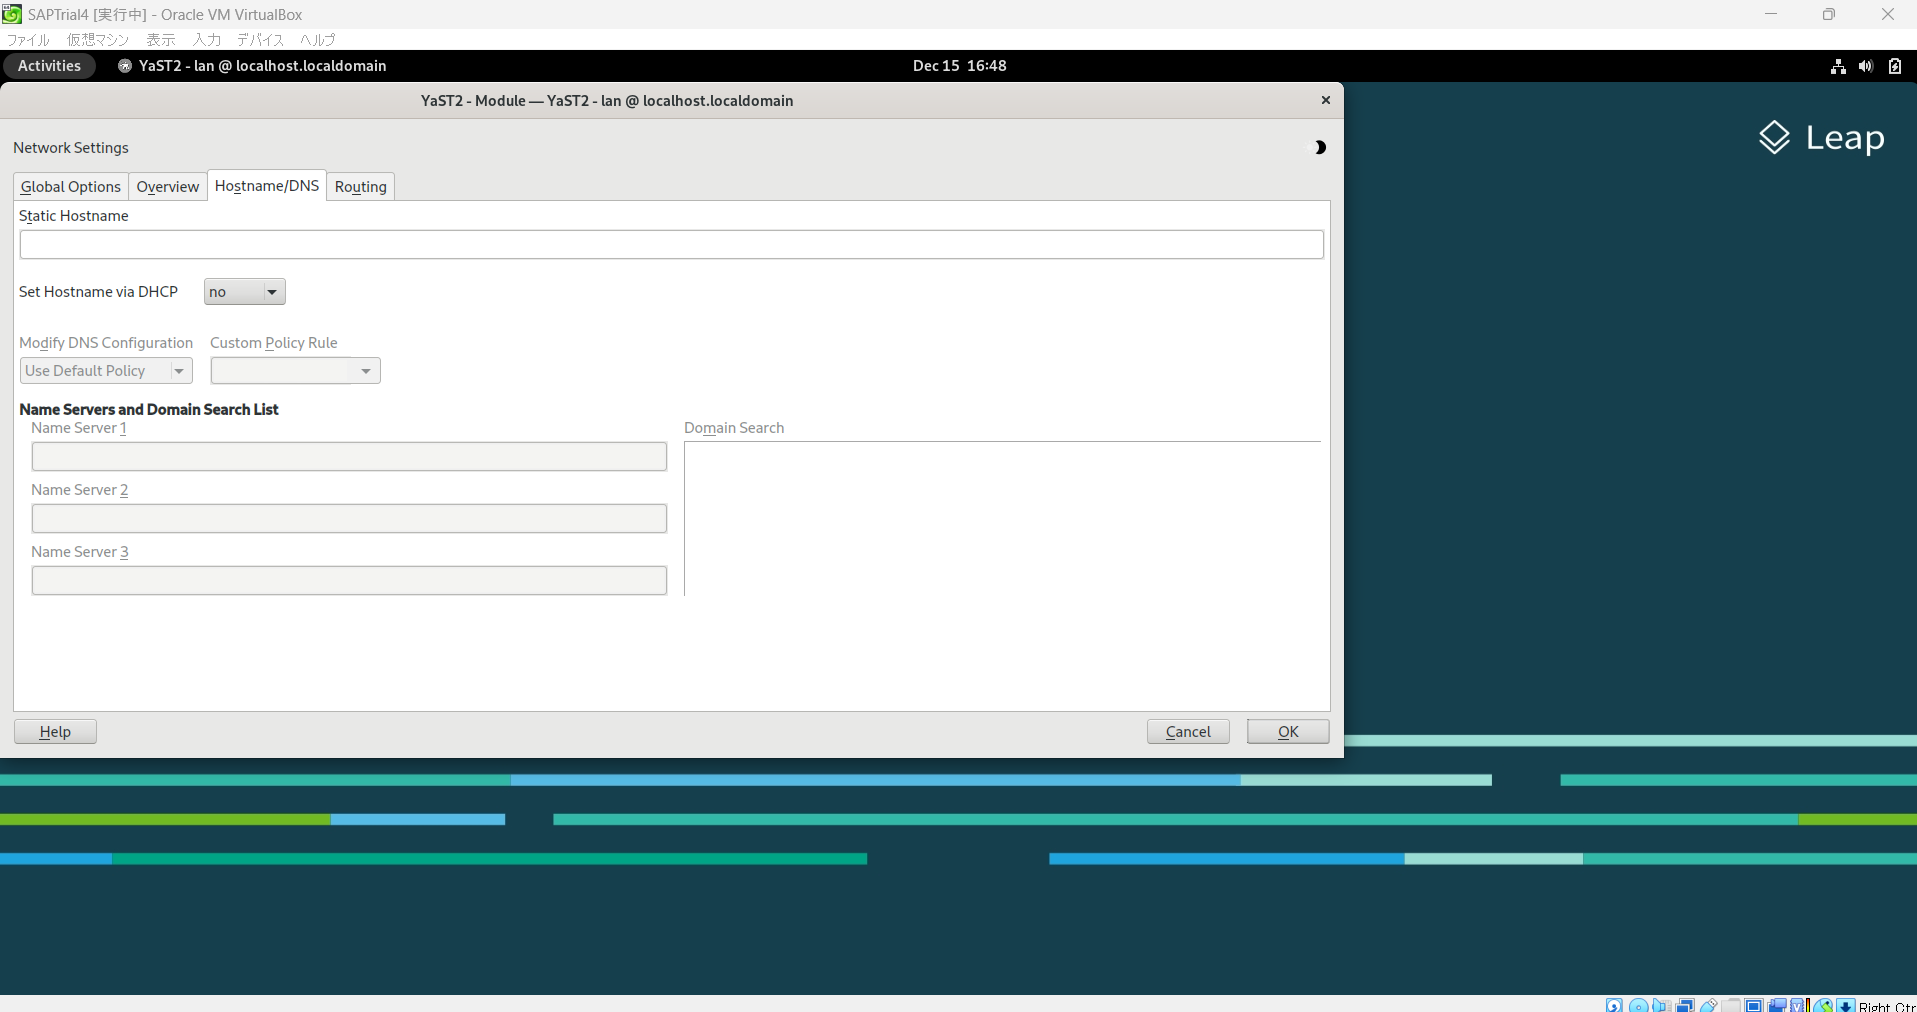
Task: Open the 表示 menu
Action: (x=161, y=40)
